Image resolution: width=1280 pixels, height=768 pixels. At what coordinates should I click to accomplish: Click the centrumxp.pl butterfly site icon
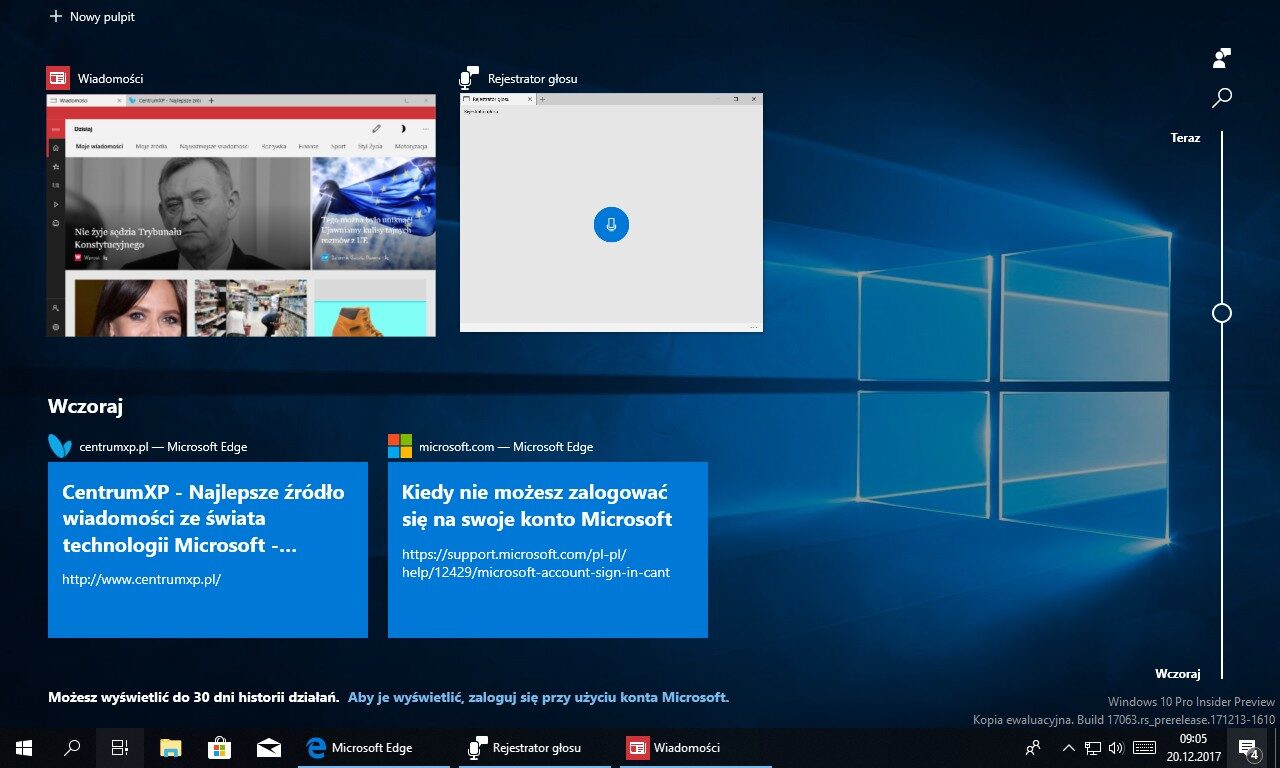[60, 446]
